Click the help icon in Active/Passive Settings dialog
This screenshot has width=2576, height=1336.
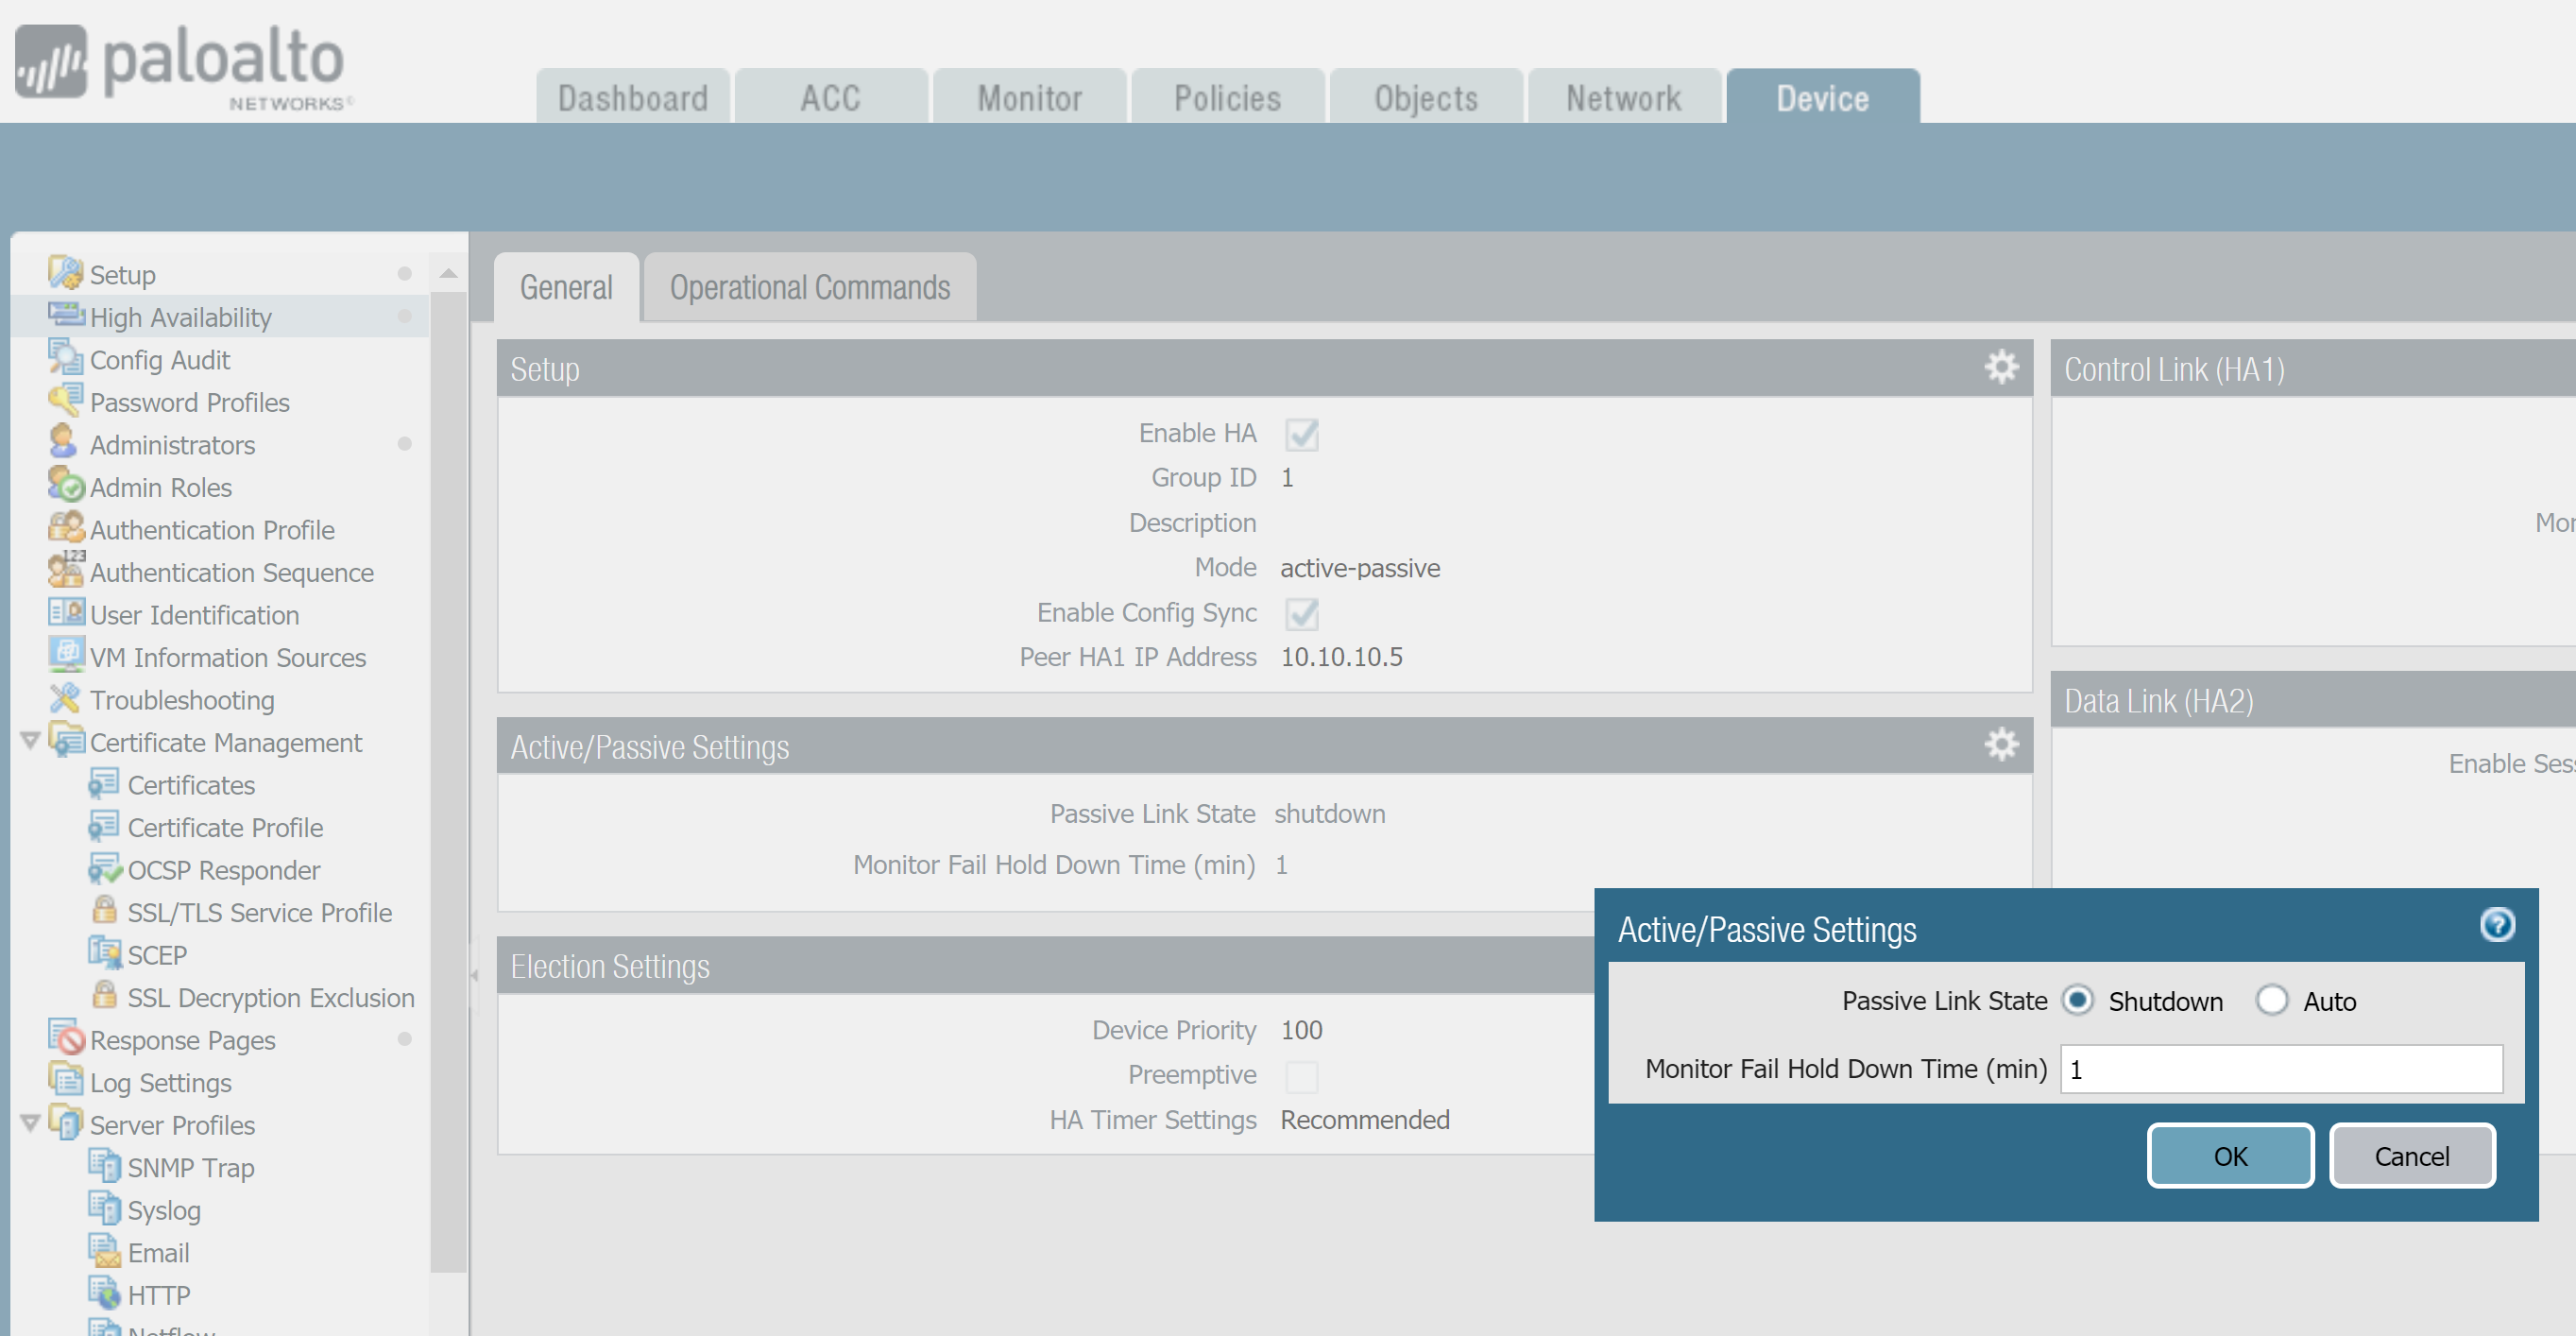(2498, 925)
